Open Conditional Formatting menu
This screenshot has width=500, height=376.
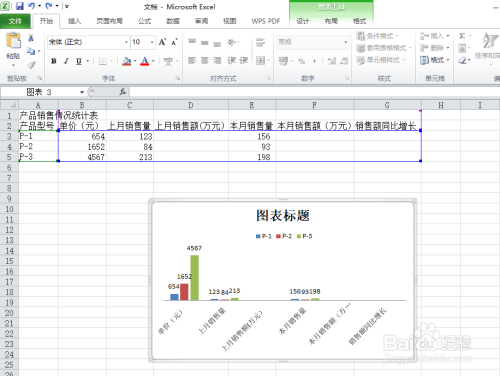(377, 36)
